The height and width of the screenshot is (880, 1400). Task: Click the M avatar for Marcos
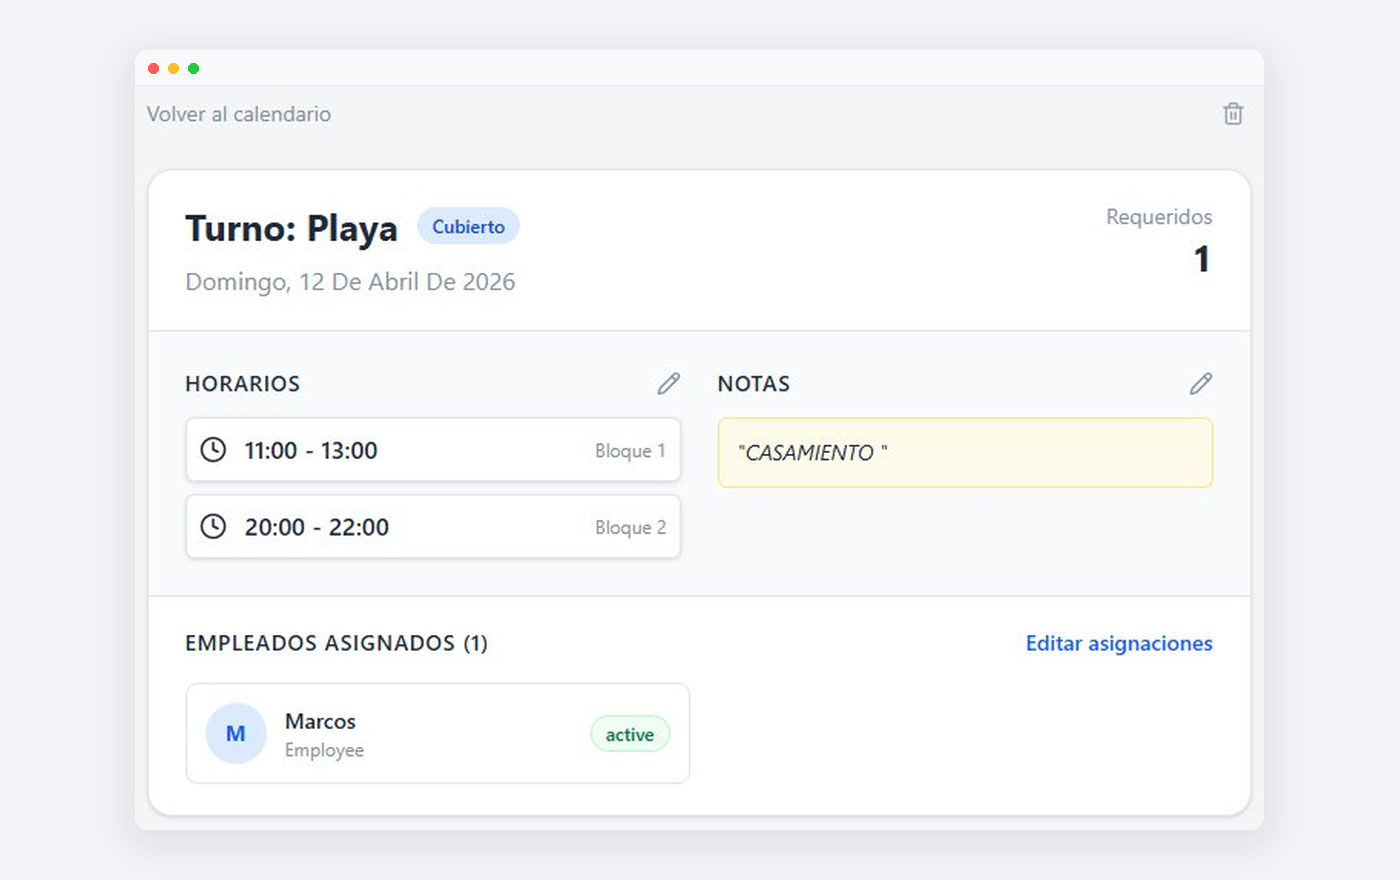click(x=236, y=733)
